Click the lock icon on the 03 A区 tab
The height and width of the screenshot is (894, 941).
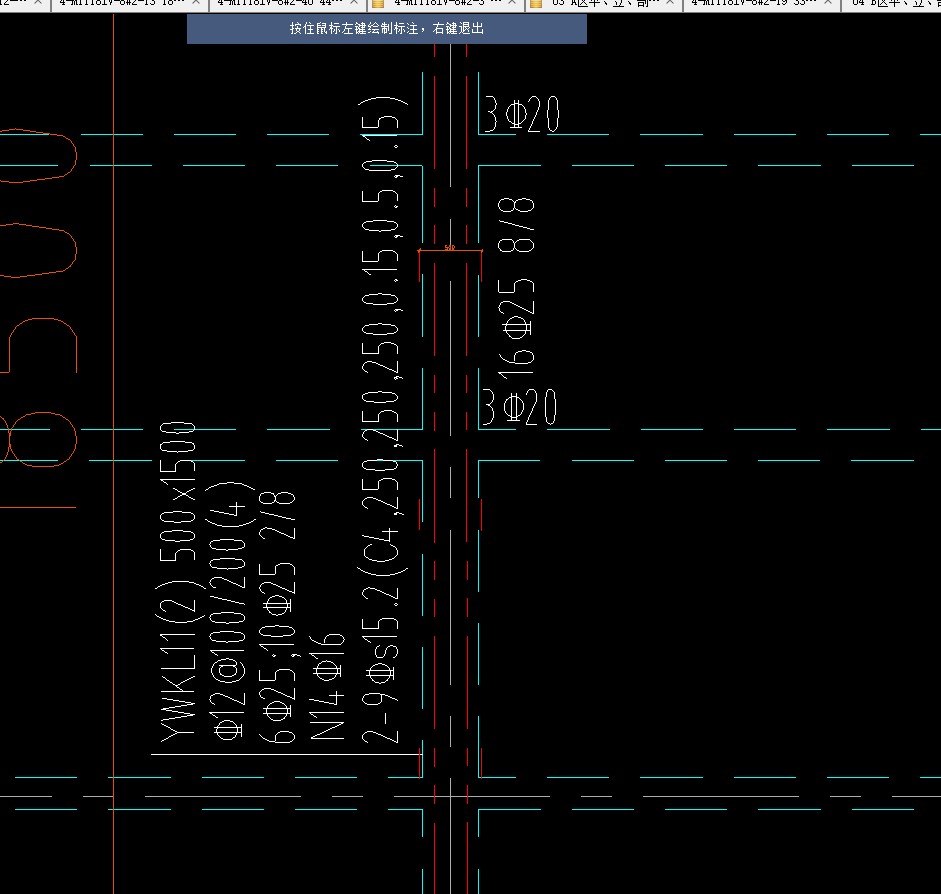[536, 3]
